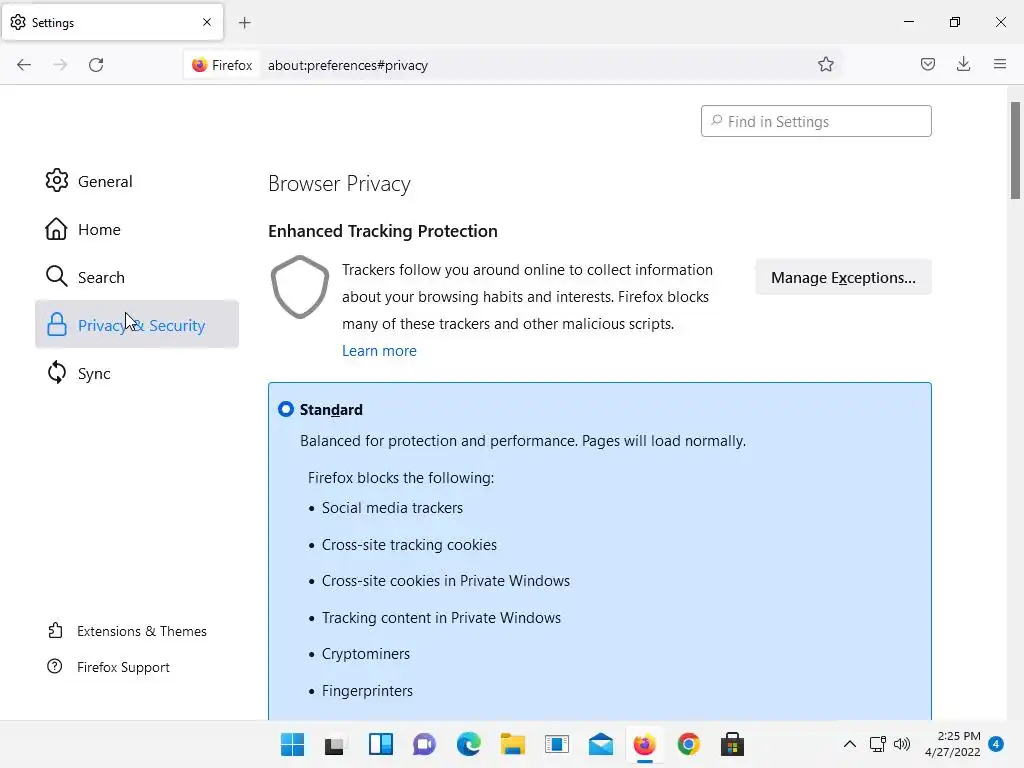The image size is (1024, 768).
Task: Click 'Tracking content in Private Windows' text
Action: [x=441, y=618]
